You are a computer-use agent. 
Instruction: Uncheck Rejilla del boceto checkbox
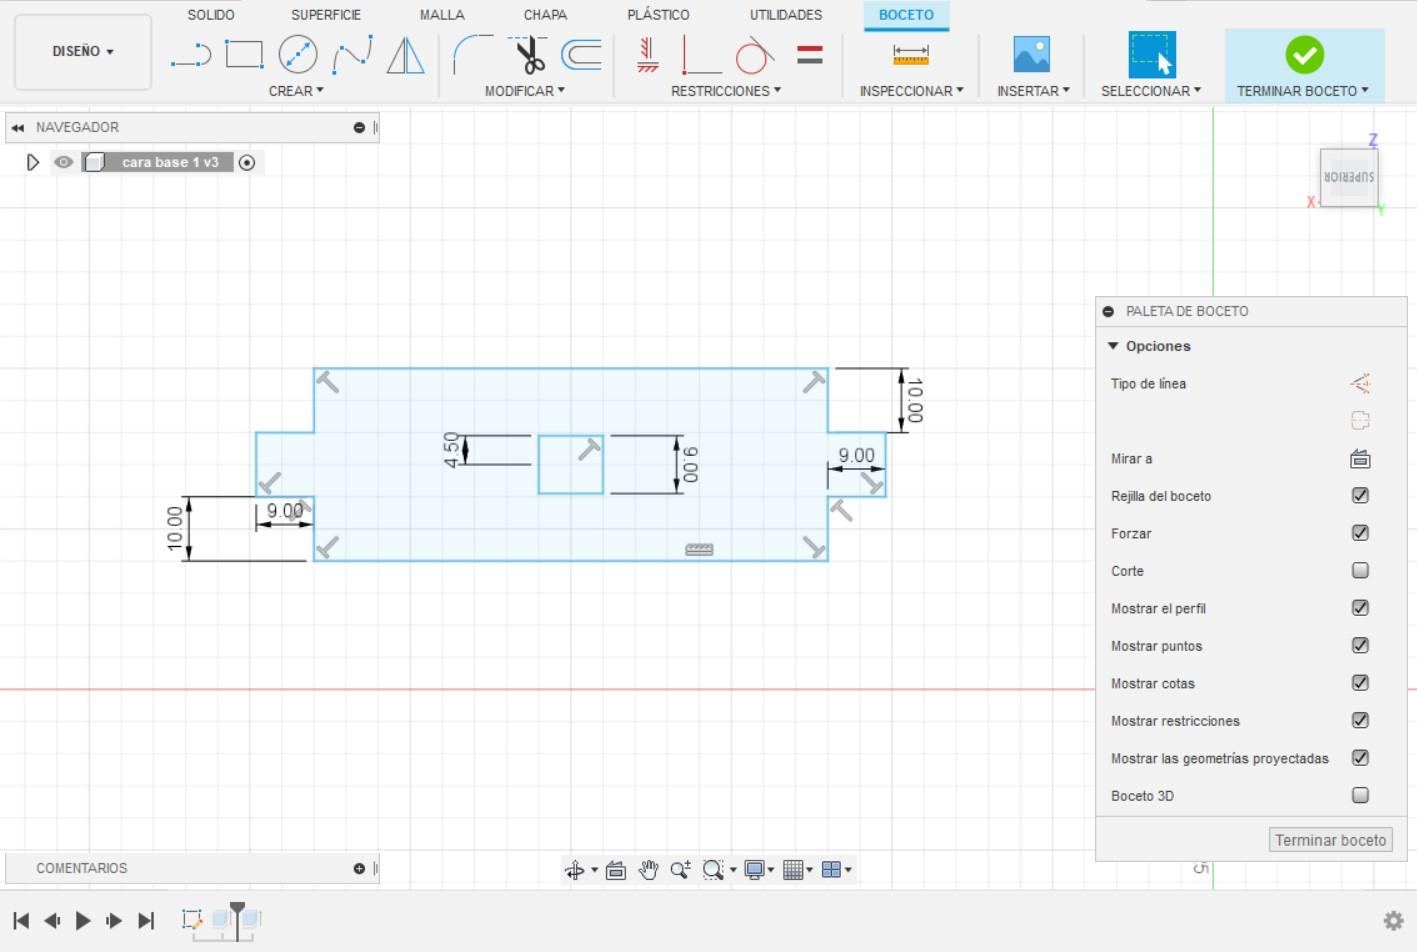coord(1360,496)
